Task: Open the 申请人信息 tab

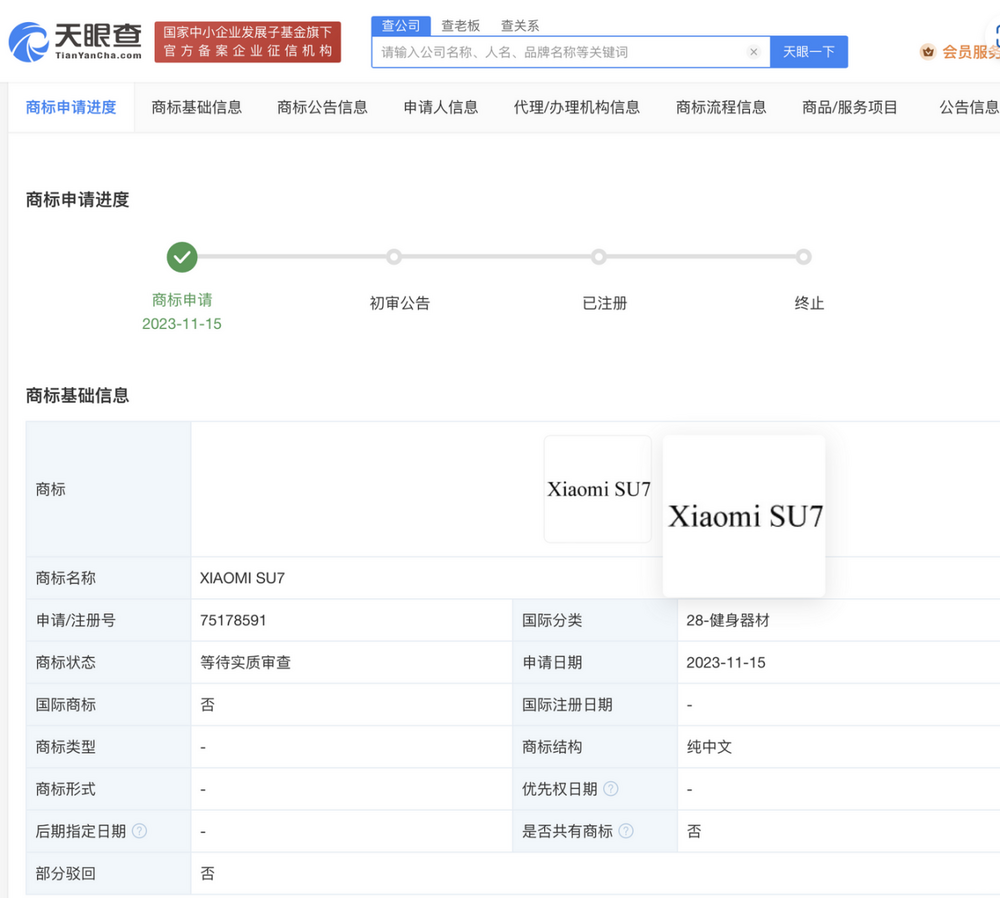Action: tap(440, 107)
